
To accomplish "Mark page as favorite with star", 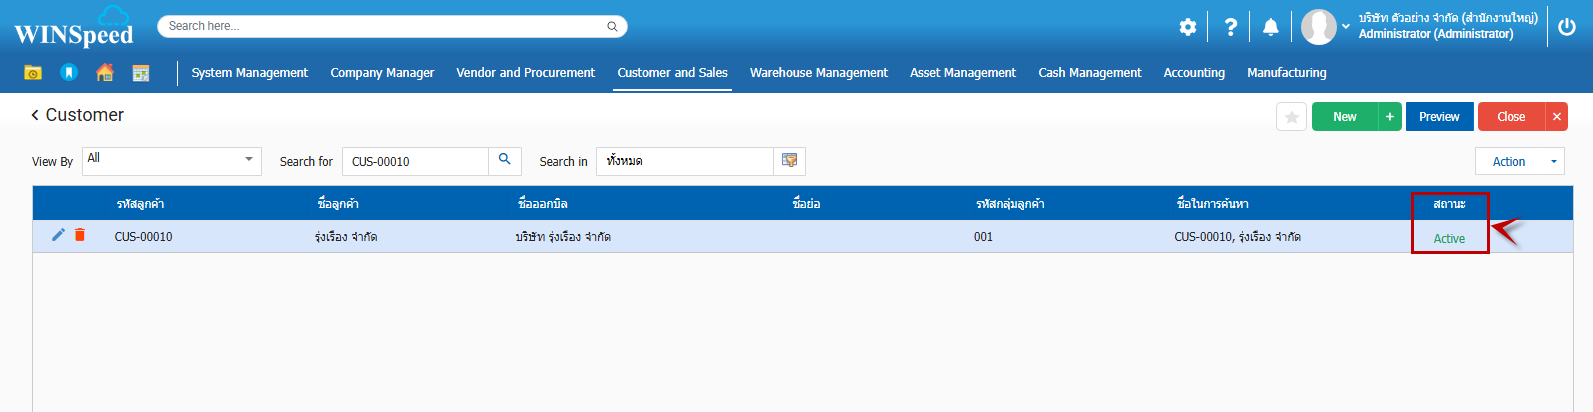I will click(x=1291, y=117).
